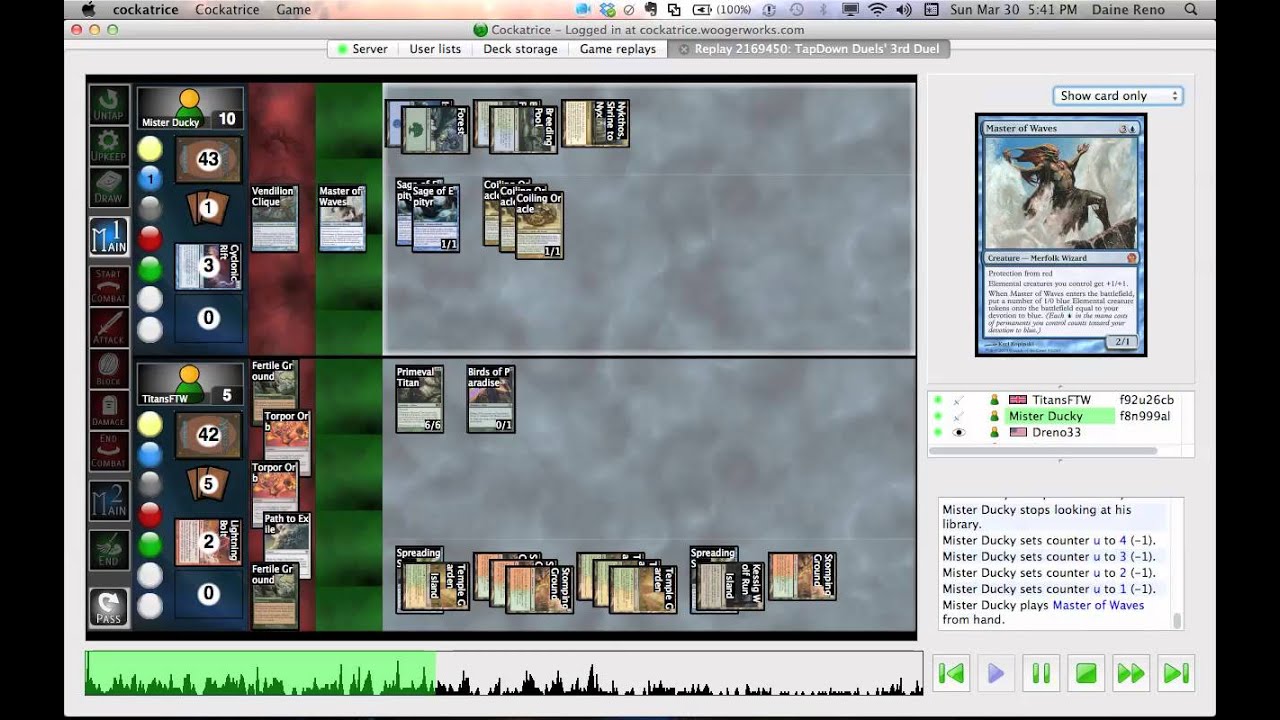The height and width of the screenshot is (720, 1280).
Task: Click Mister Ducky's library pile showing 43
Action: 209,159
